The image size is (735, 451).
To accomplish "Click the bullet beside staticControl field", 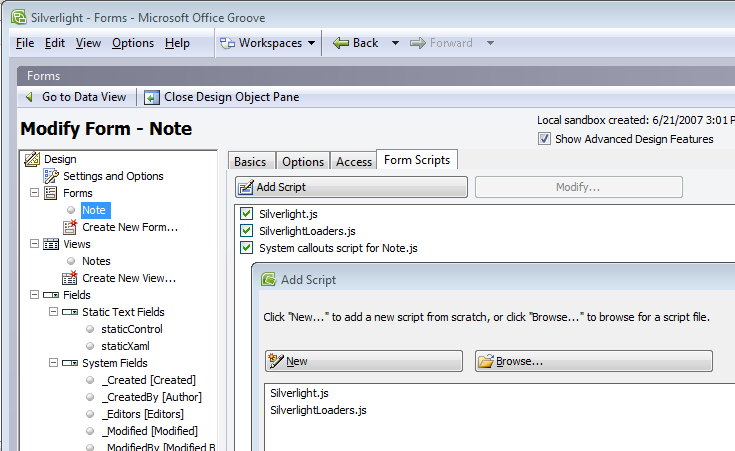I will click(x=90, y=329).
